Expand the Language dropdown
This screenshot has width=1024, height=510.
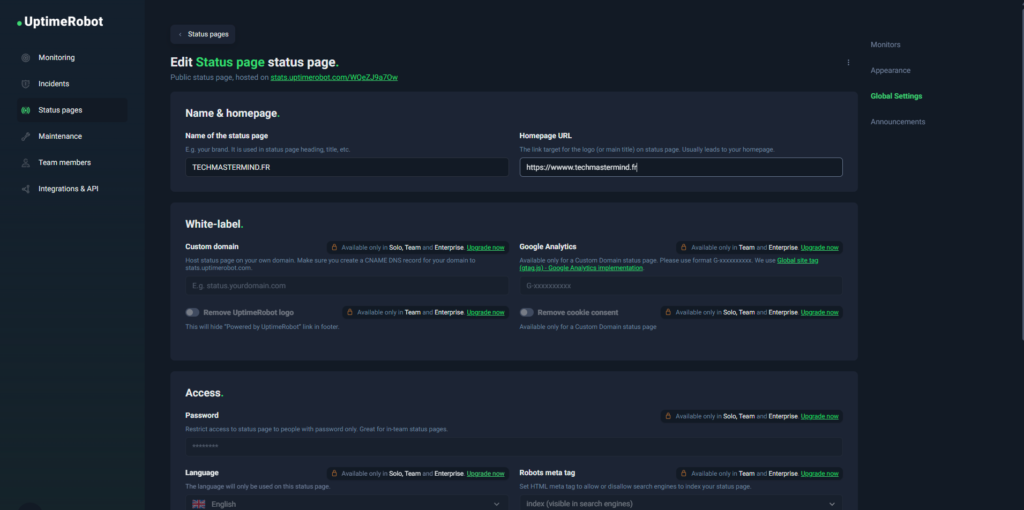pos(346,503)
